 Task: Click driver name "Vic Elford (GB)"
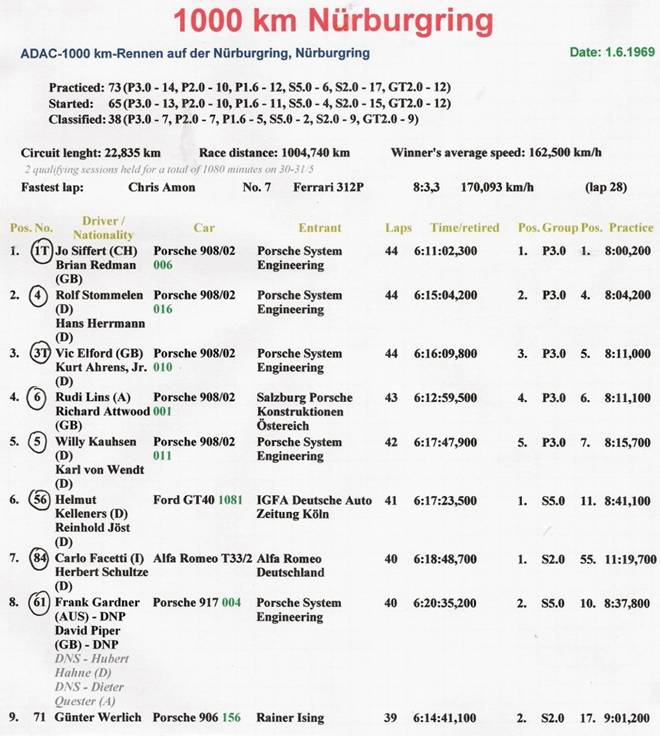(x=99, y=353)
